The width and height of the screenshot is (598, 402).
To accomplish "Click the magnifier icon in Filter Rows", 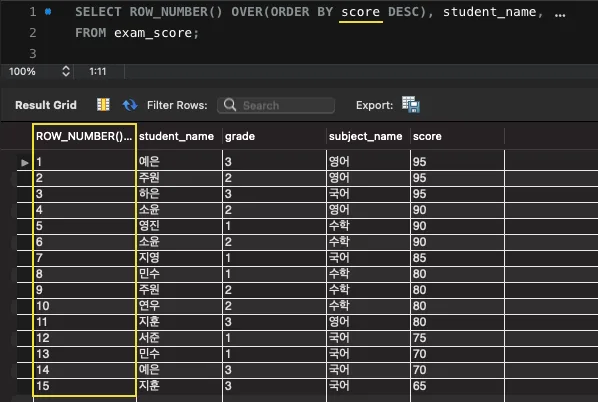I will point(230,105).
